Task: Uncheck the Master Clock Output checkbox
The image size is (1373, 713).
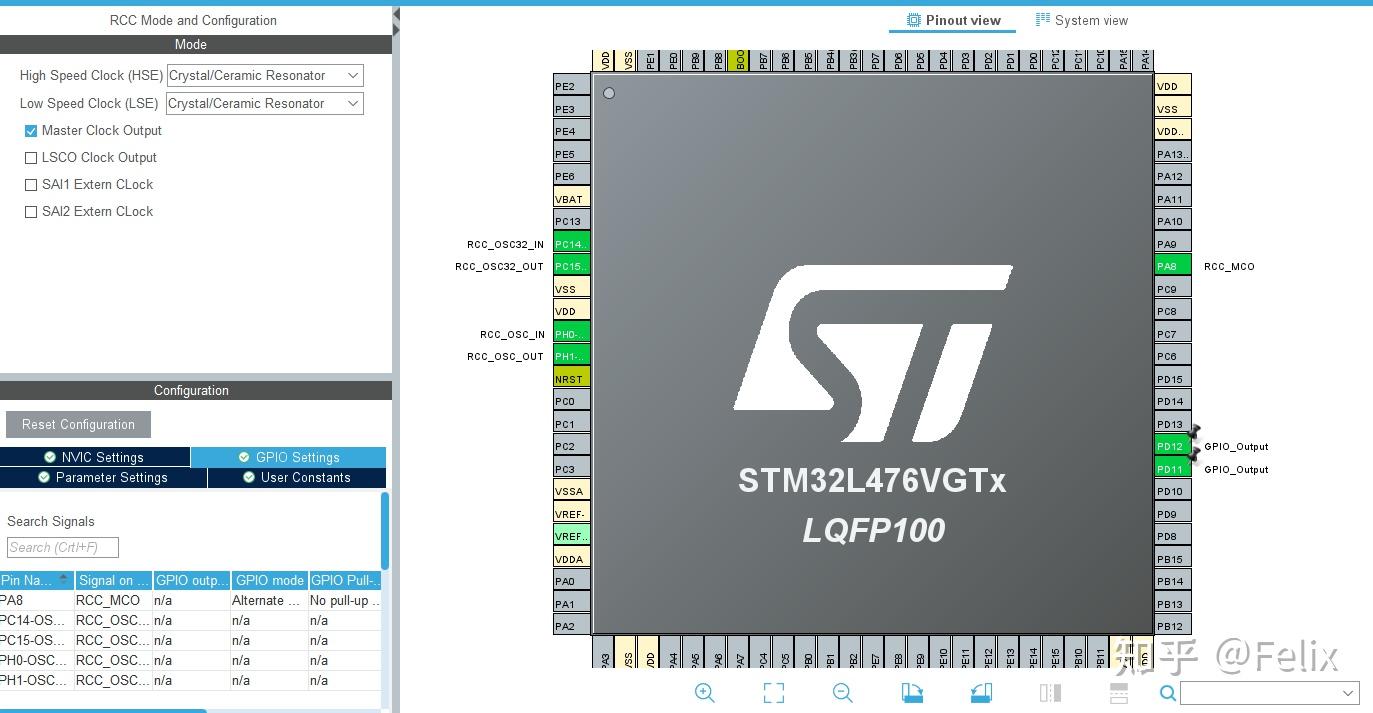Action: point(31,130)
